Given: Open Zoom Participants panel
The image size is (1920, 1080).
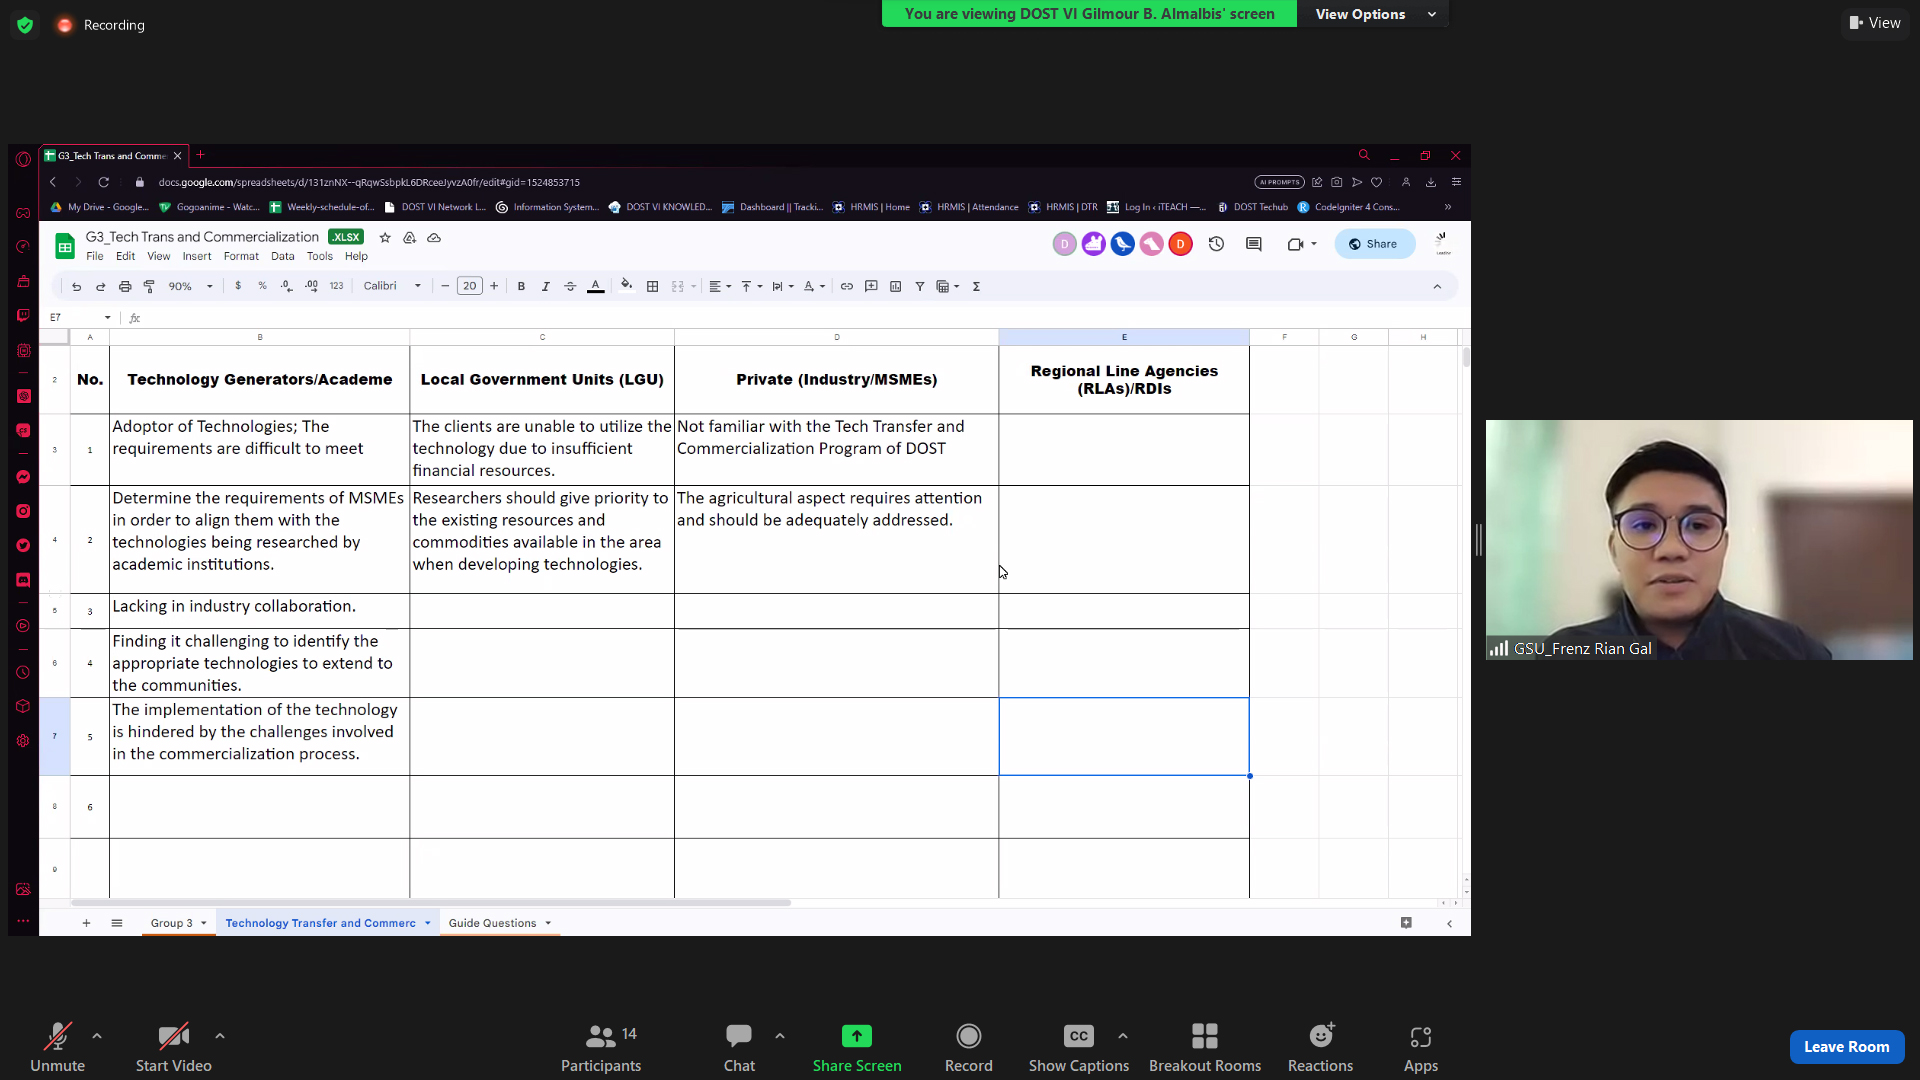Looking at the screenshot, I should coord(601,1047).
